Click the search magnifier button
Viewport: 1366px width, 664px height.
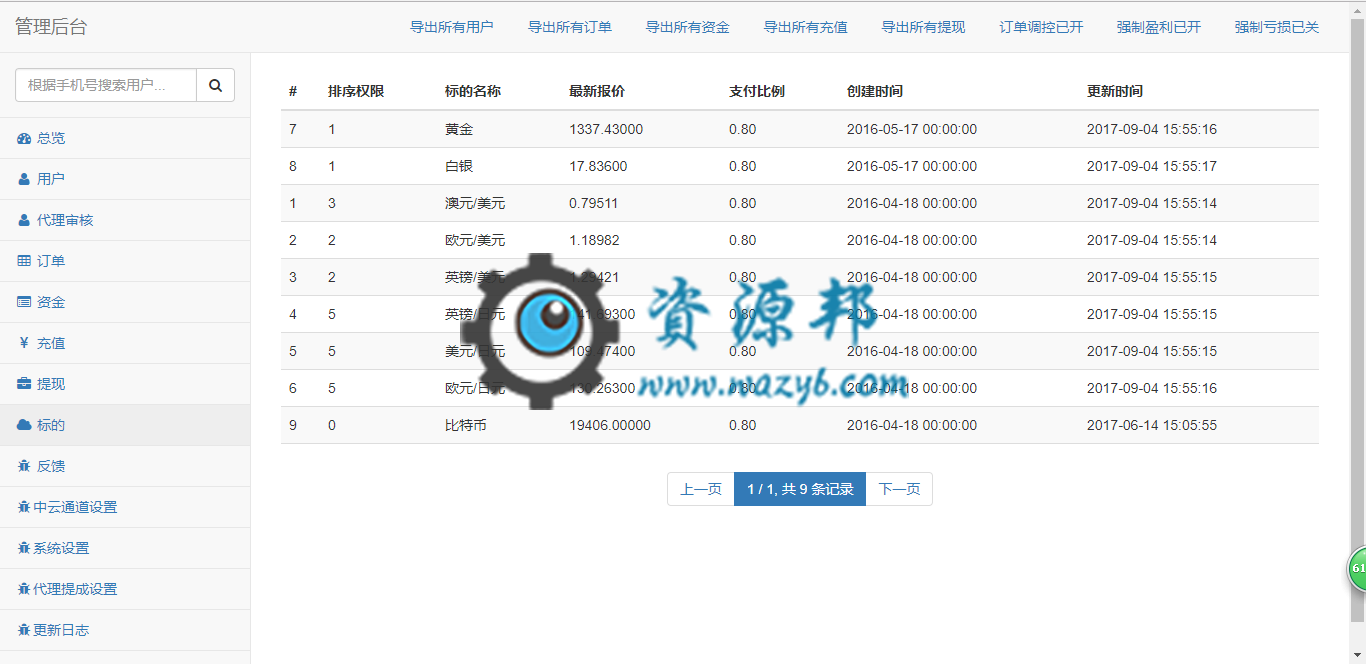(215, 85)
